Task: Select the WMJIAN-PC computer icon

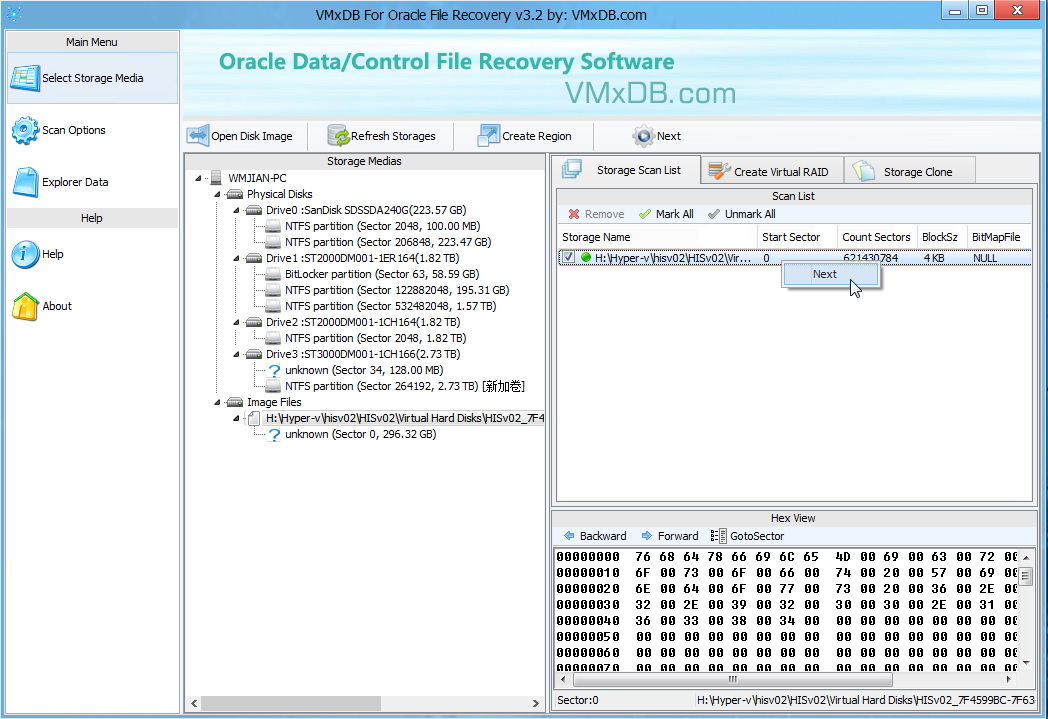Action: click(x=216, y=178)
